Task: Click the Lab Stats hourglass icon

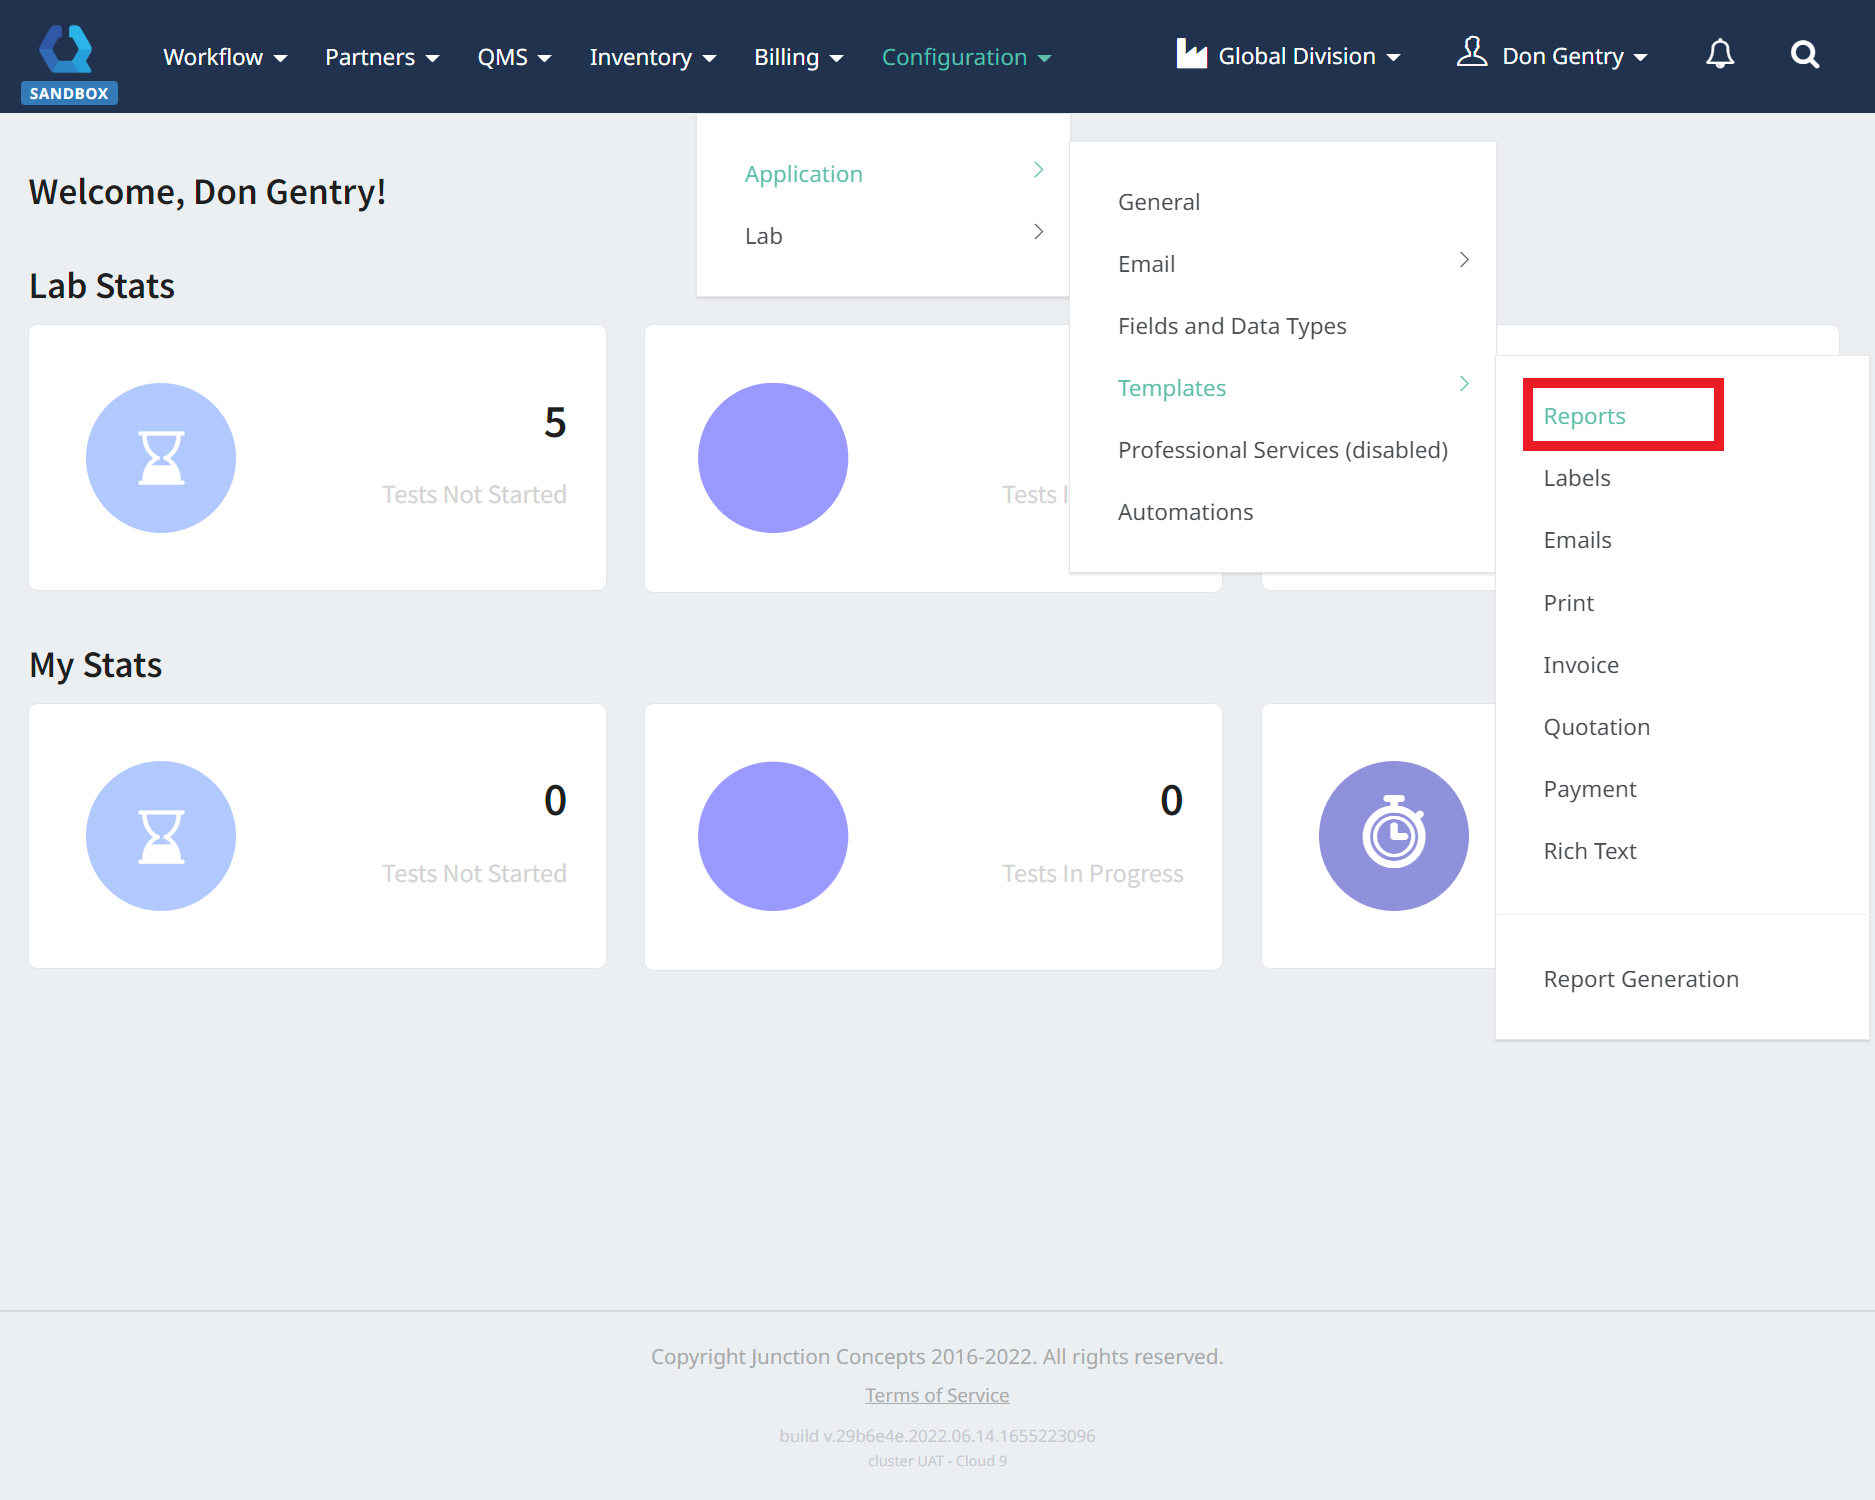Action: click(x=161, y=458)
